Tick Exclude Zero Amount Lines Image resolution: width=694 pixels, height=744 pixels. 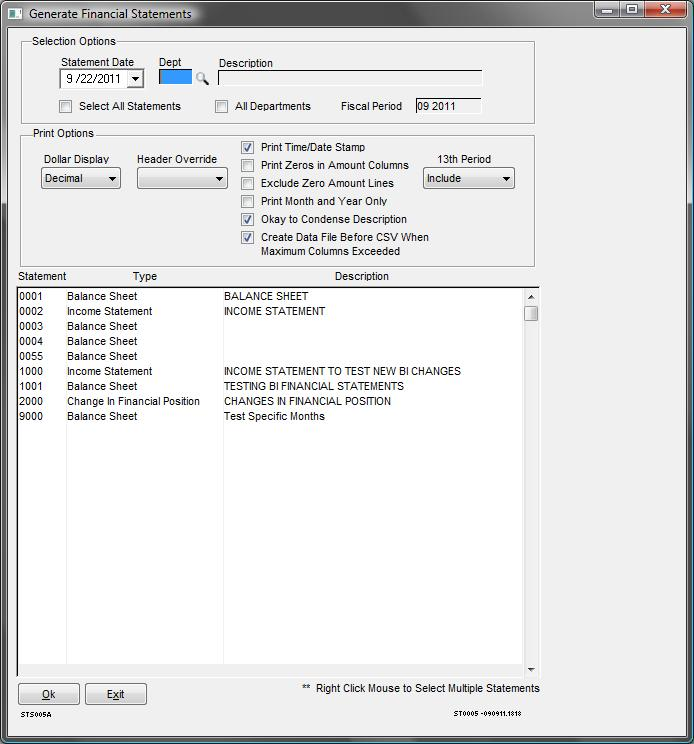click(247, 184)
